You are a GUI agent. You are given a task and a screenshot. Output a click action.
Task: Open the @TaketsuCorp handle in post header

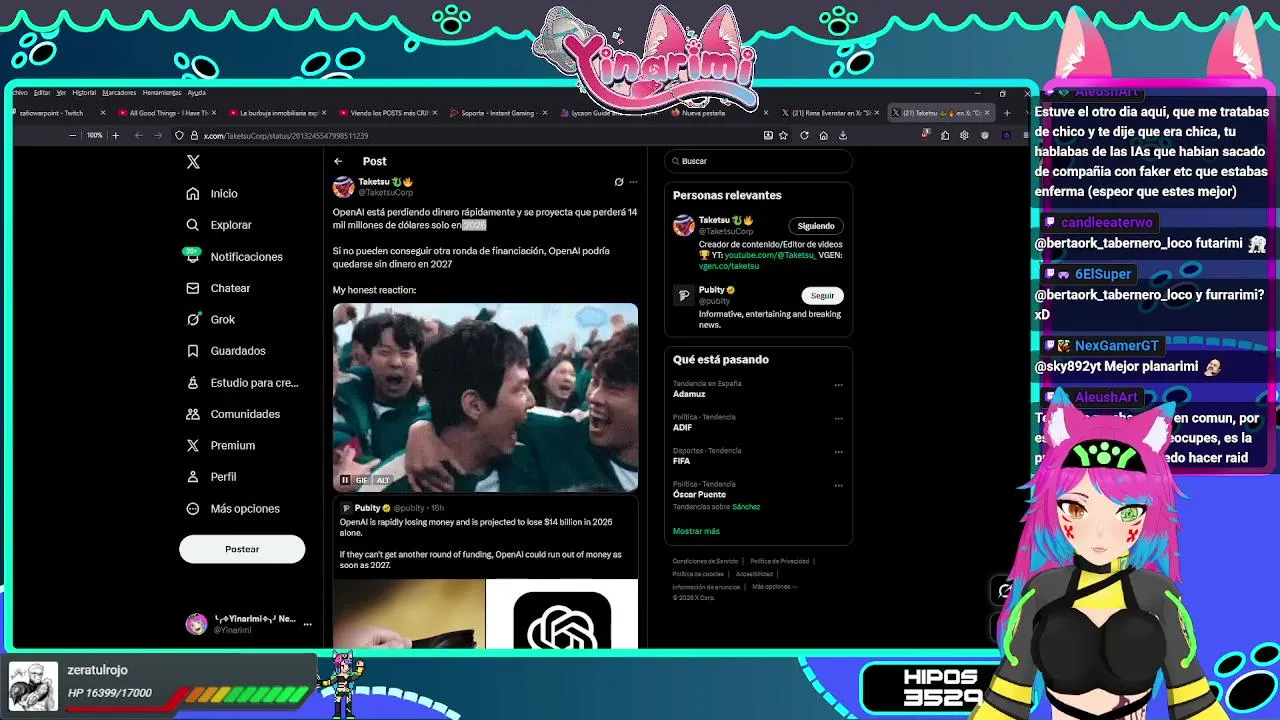click(x=386, y=192)
